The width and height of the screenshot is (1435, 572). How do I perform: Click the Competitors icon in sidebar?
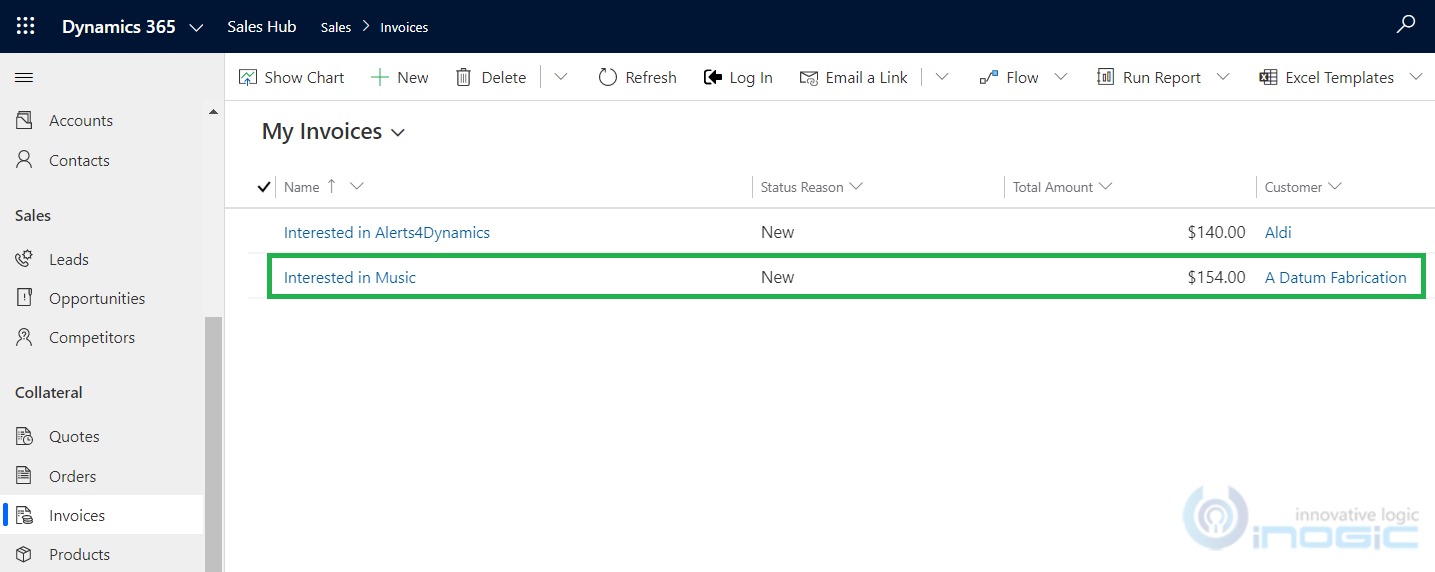coord(25,337)
